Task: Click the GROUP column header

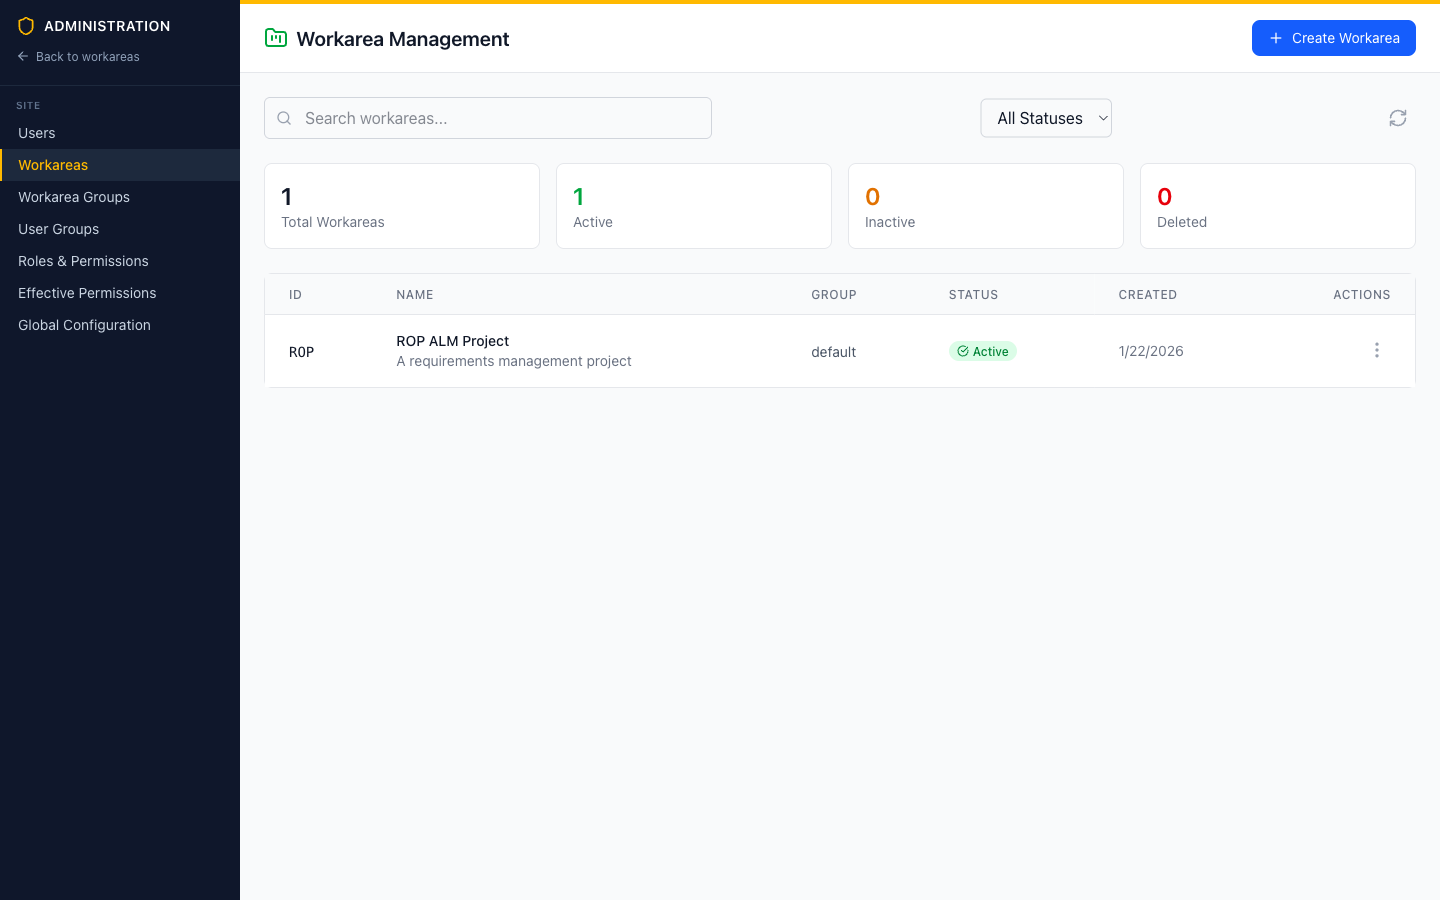Action: click(x=834, y=295)
